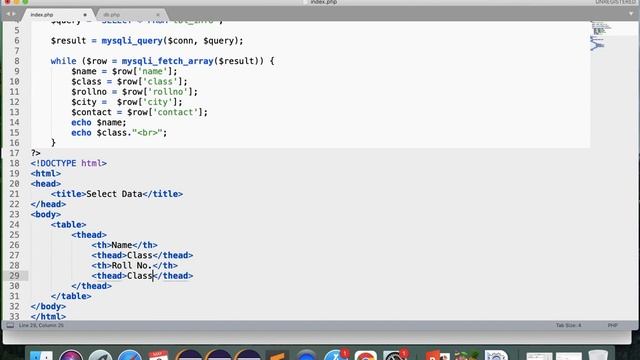This screenshot has height=360, width=640.
Task: Click the opening <head> tag on line 20
Action: [46, 184]
